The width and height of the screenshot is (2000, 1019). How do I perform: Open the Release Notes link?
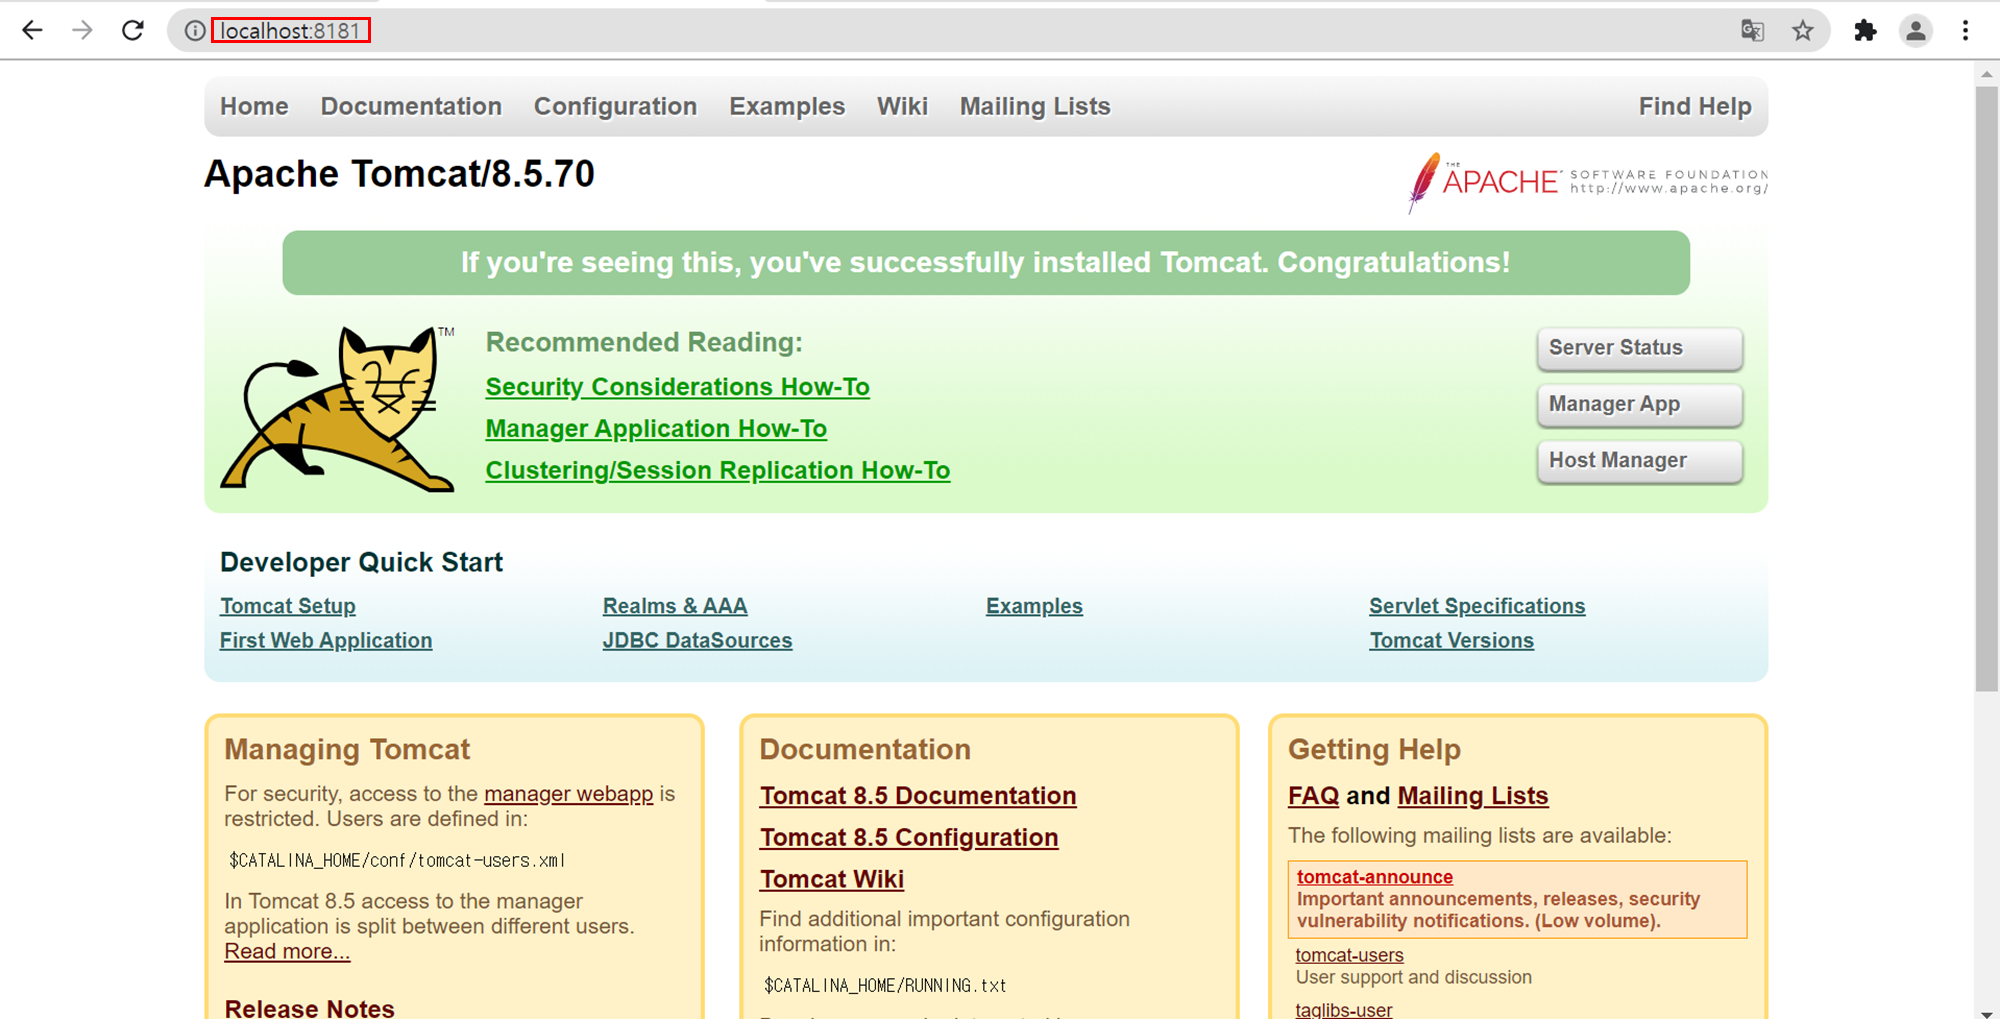coord(309,1008)
